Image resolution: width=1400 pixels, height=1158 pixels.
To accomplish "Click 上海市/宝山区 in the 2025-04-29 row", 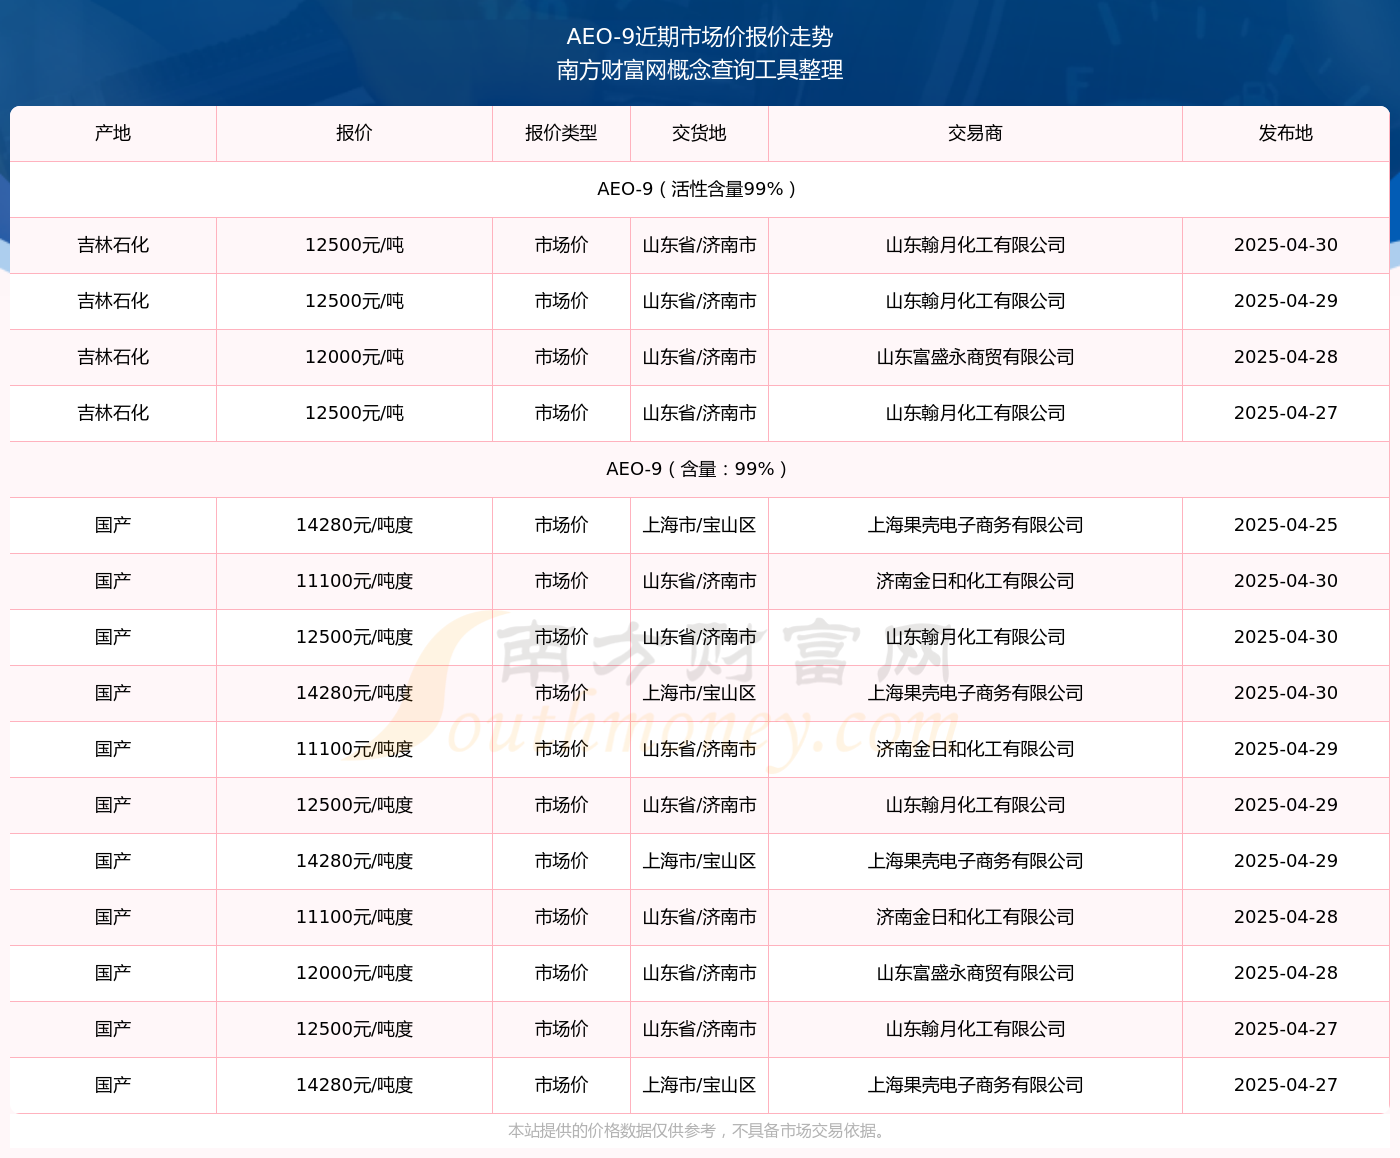I will point(699,861).
